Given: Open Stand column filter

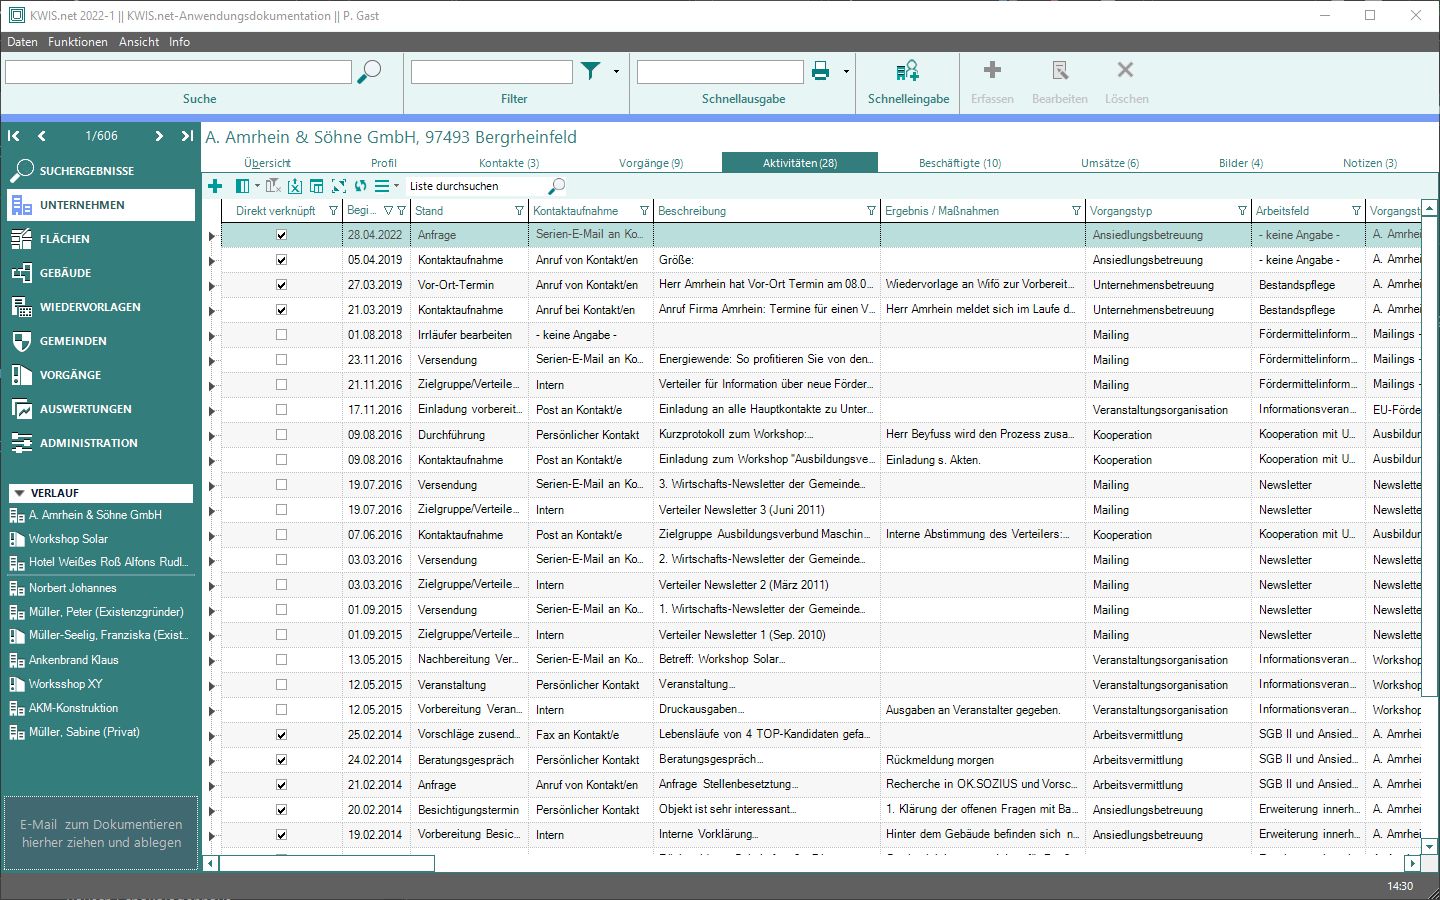Looking at the screenshot, I should tap(519, 211).
